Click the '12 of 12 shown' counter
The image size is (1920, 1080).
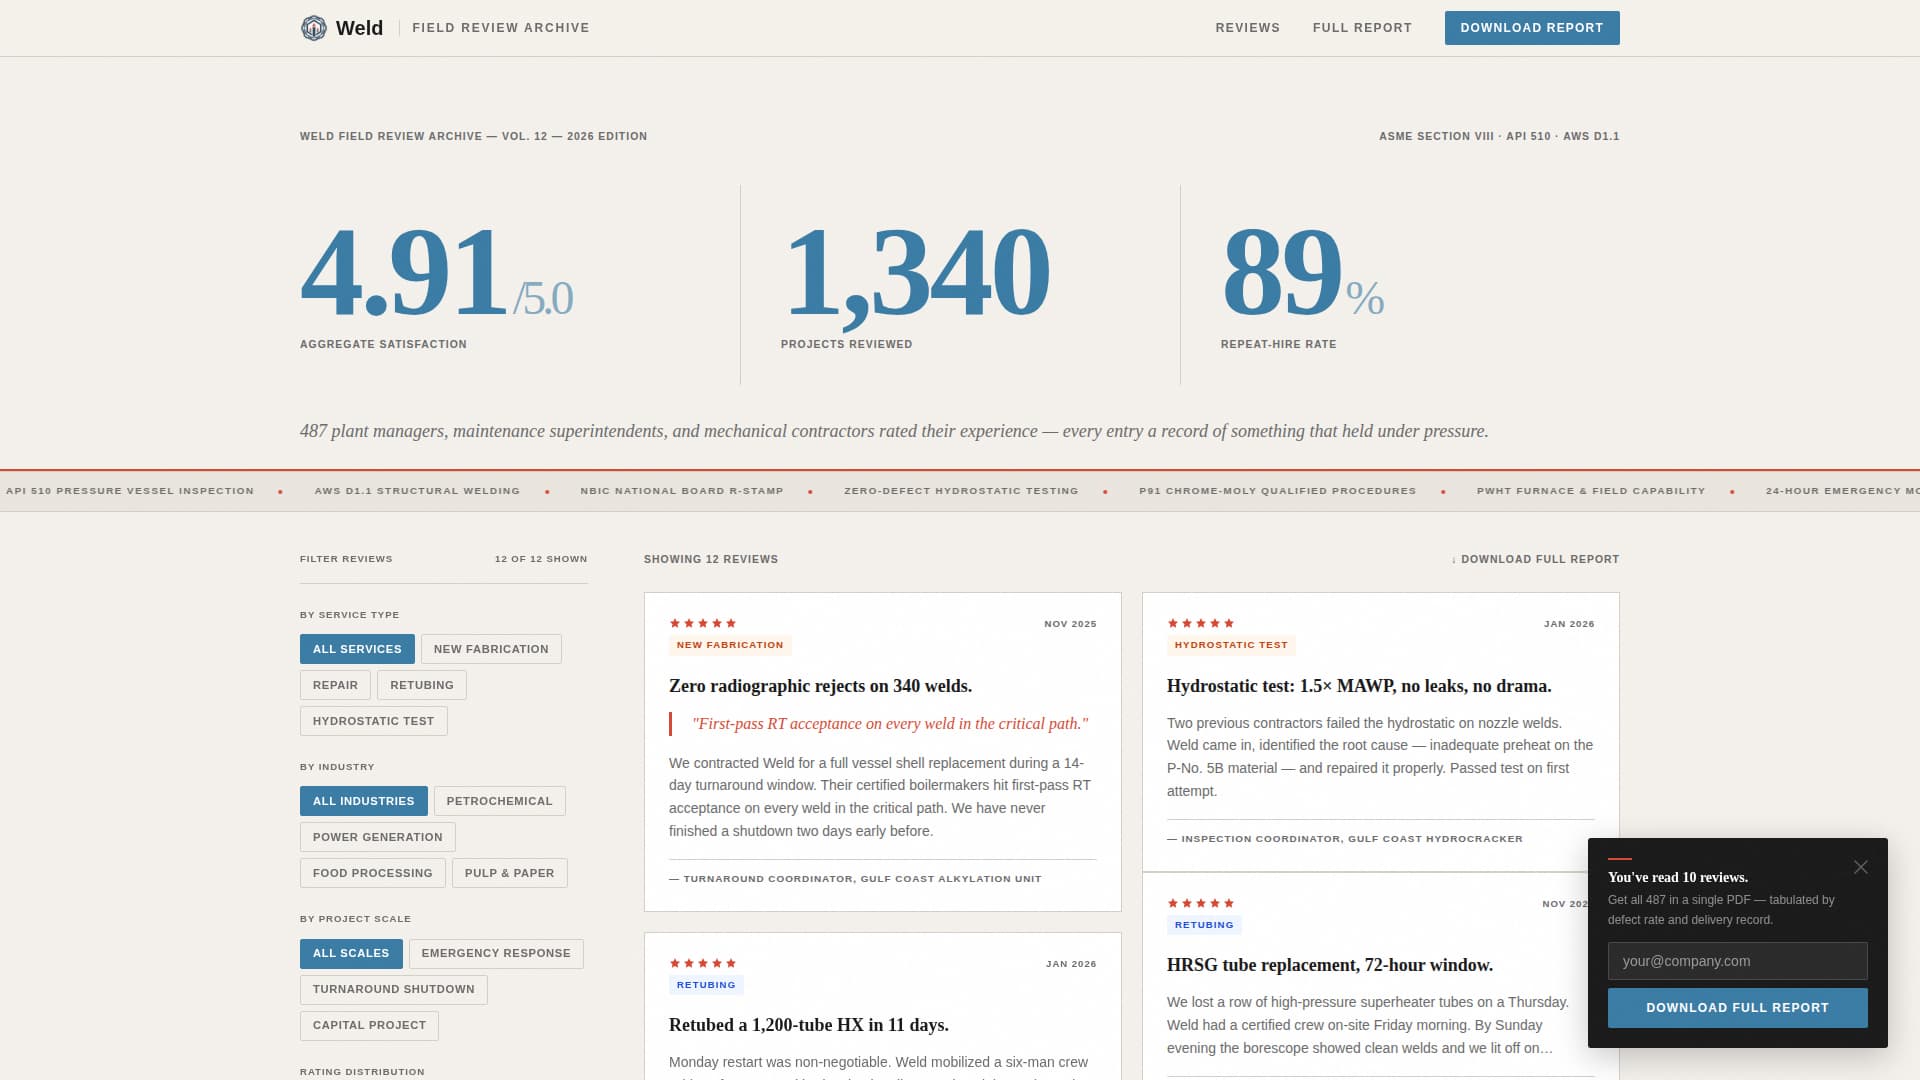click(x=541, y=559)
